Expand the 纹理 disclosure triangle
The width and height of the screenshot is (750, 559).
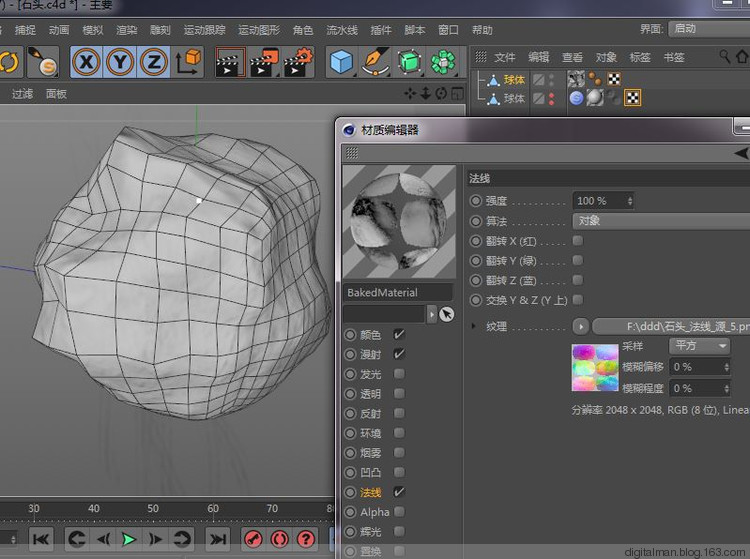pos(473,326)
